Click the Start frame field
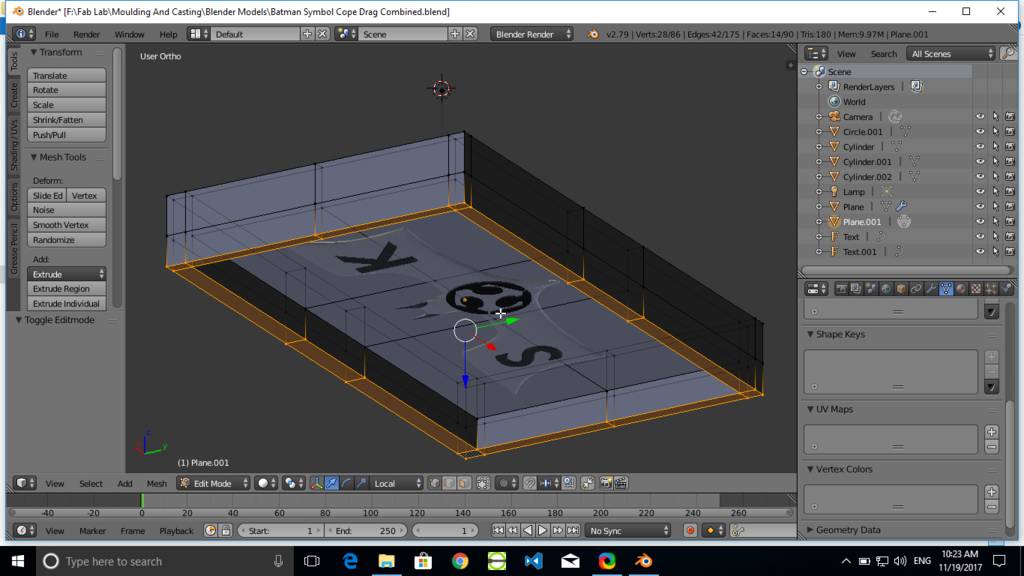Image resolution: width=1024 pixels, height=576 pixels. click(x=280, y=530)
